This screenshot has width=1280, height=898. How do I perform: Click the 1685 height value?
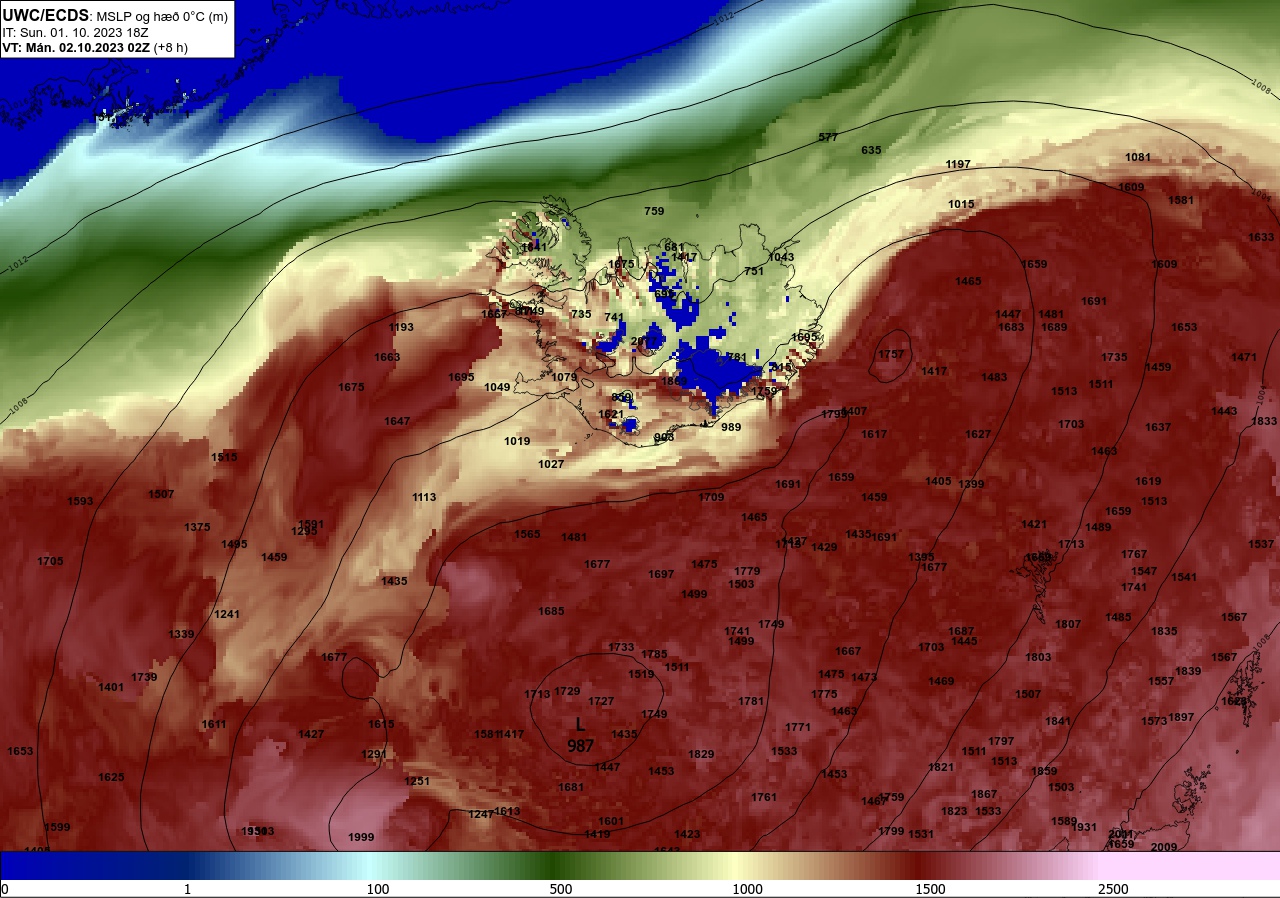(551, 611)
